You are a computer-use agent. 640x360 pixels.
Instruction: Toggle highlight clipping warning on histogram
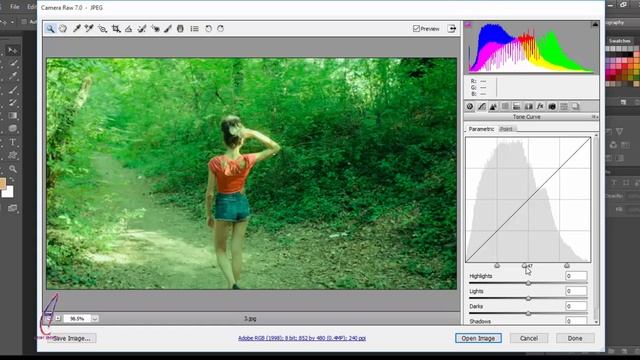click(595, 24)
